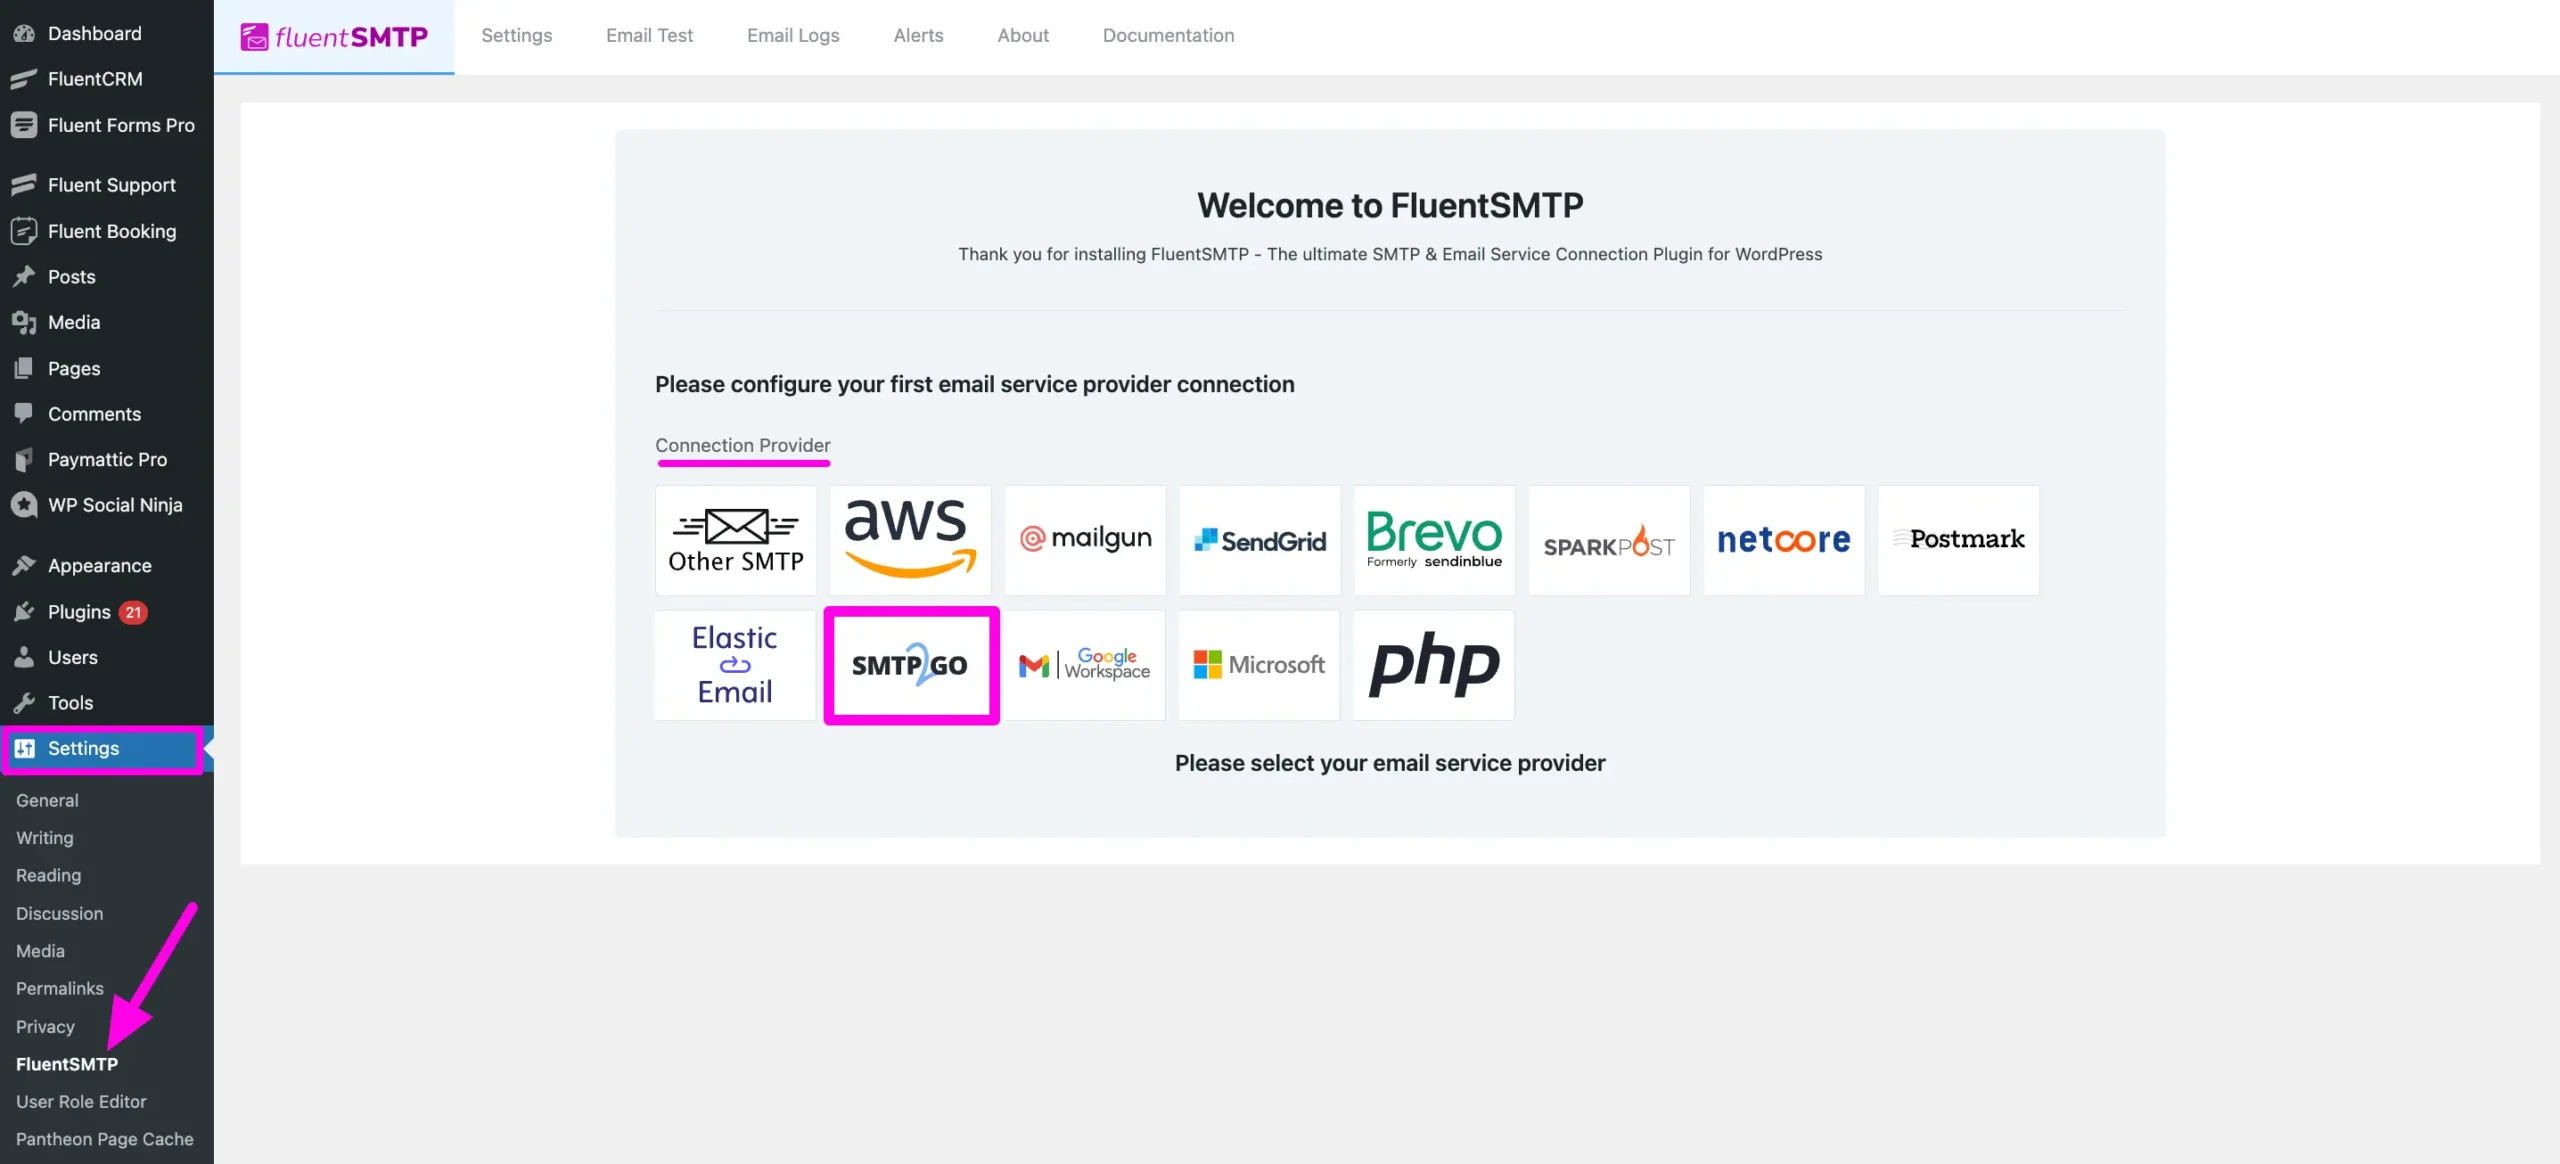
Task: Choose Amazon AWS as connection provider
Action: click(x=910, y=540)
